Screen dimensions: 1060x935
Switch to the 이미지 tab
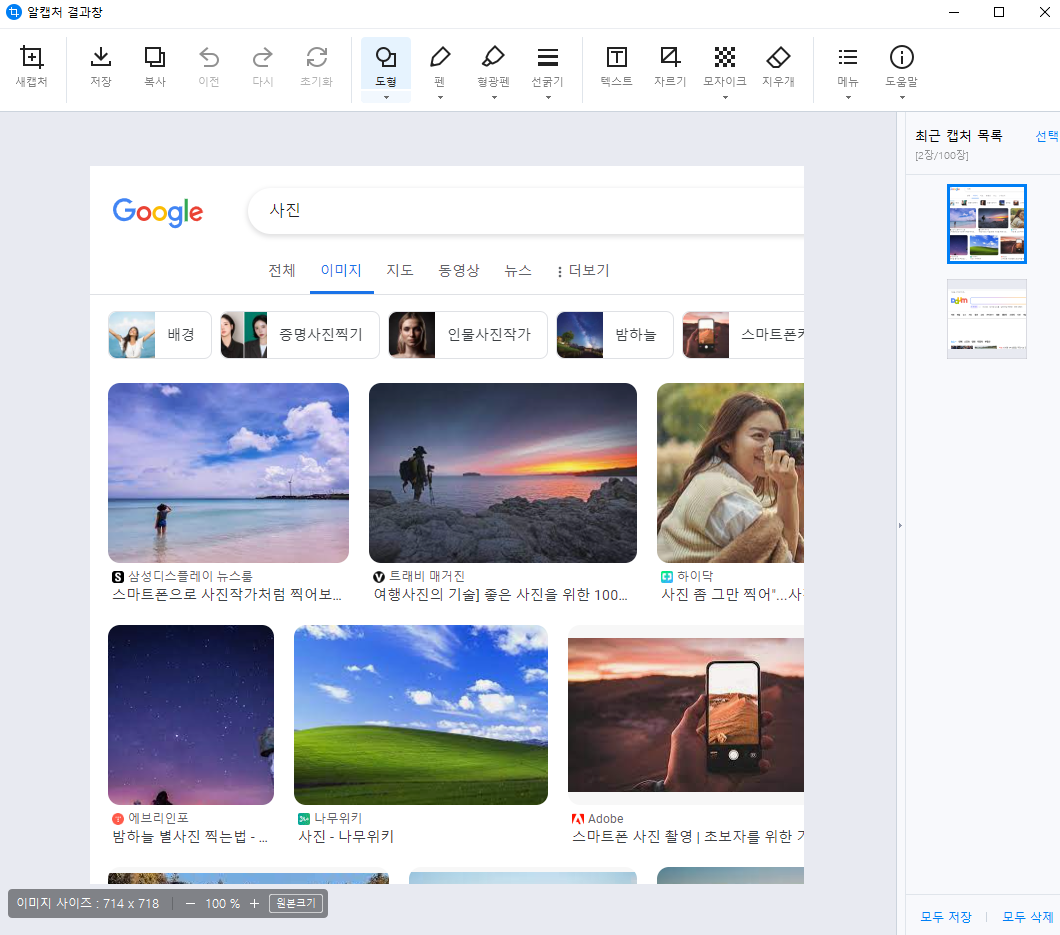tap(341, 270)
